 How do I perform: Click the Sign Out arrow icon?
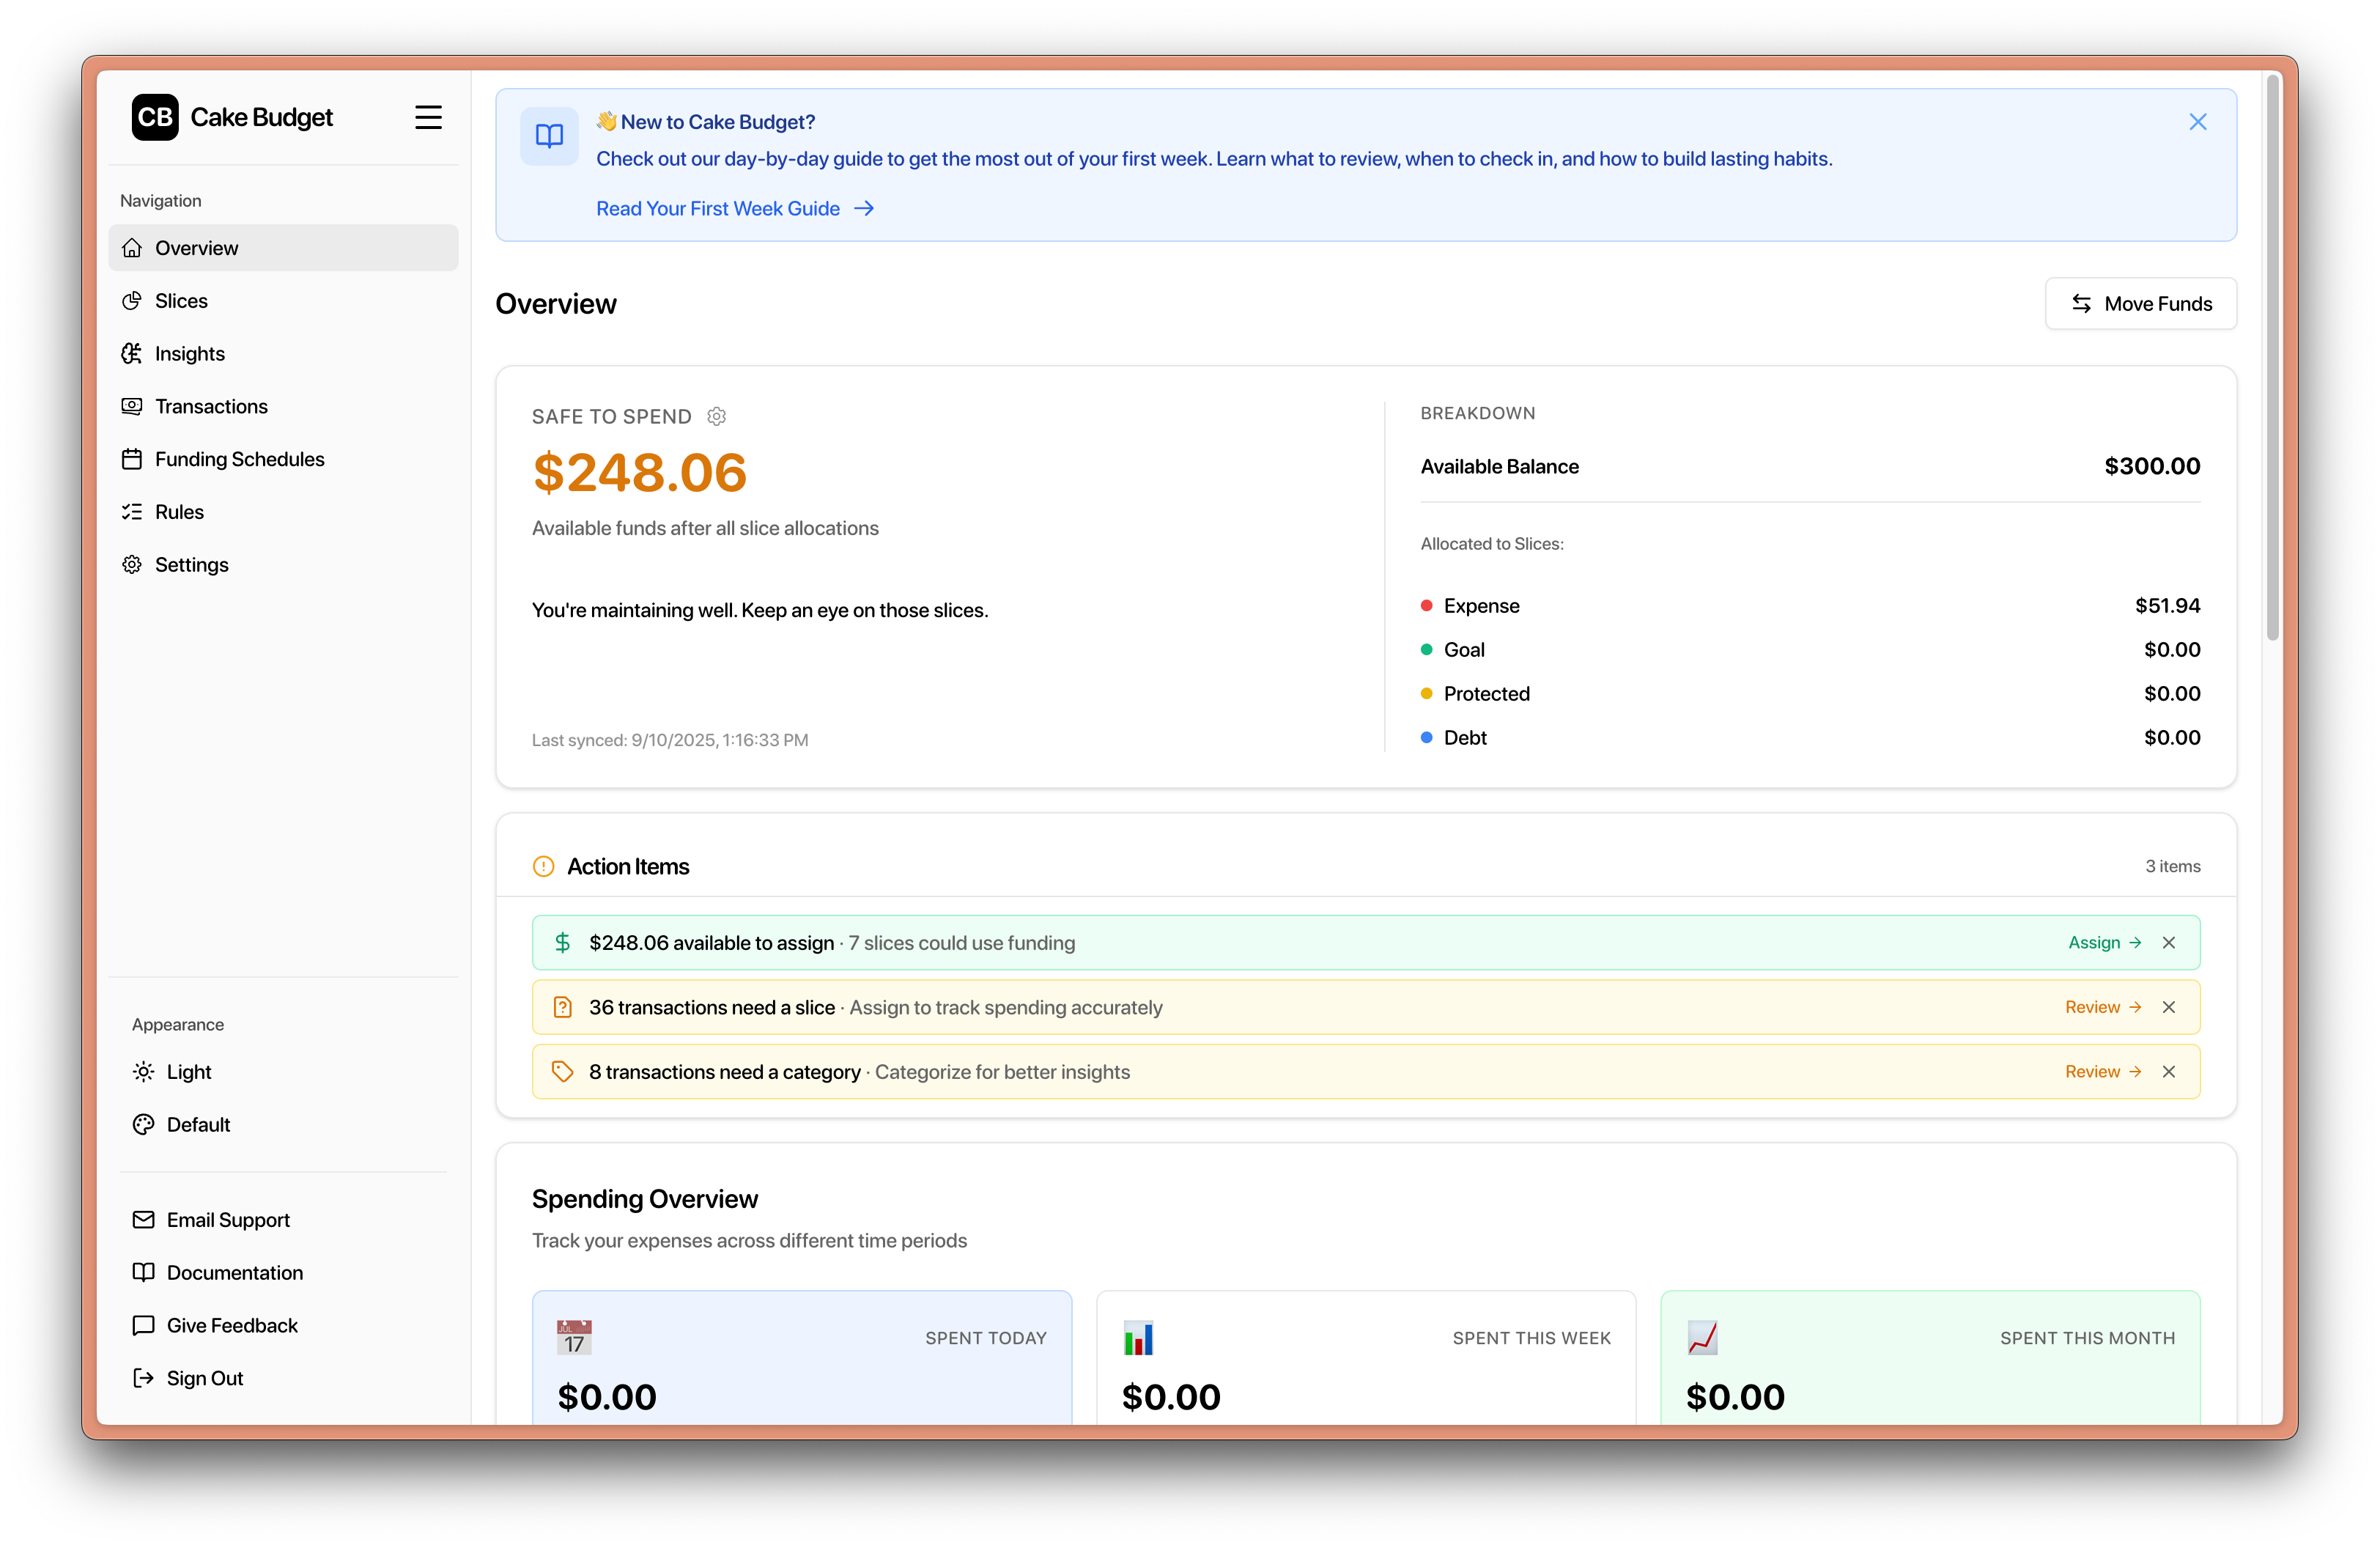point(144,1378)
